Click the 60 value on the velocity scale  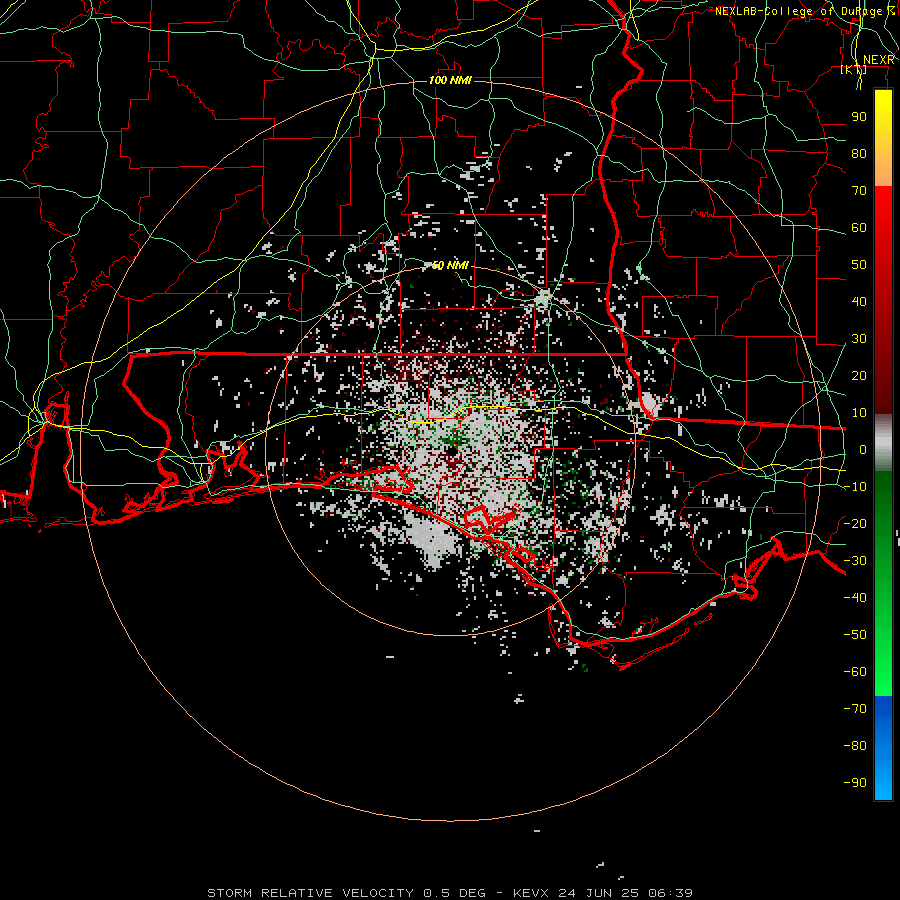[x=859, y=227]
